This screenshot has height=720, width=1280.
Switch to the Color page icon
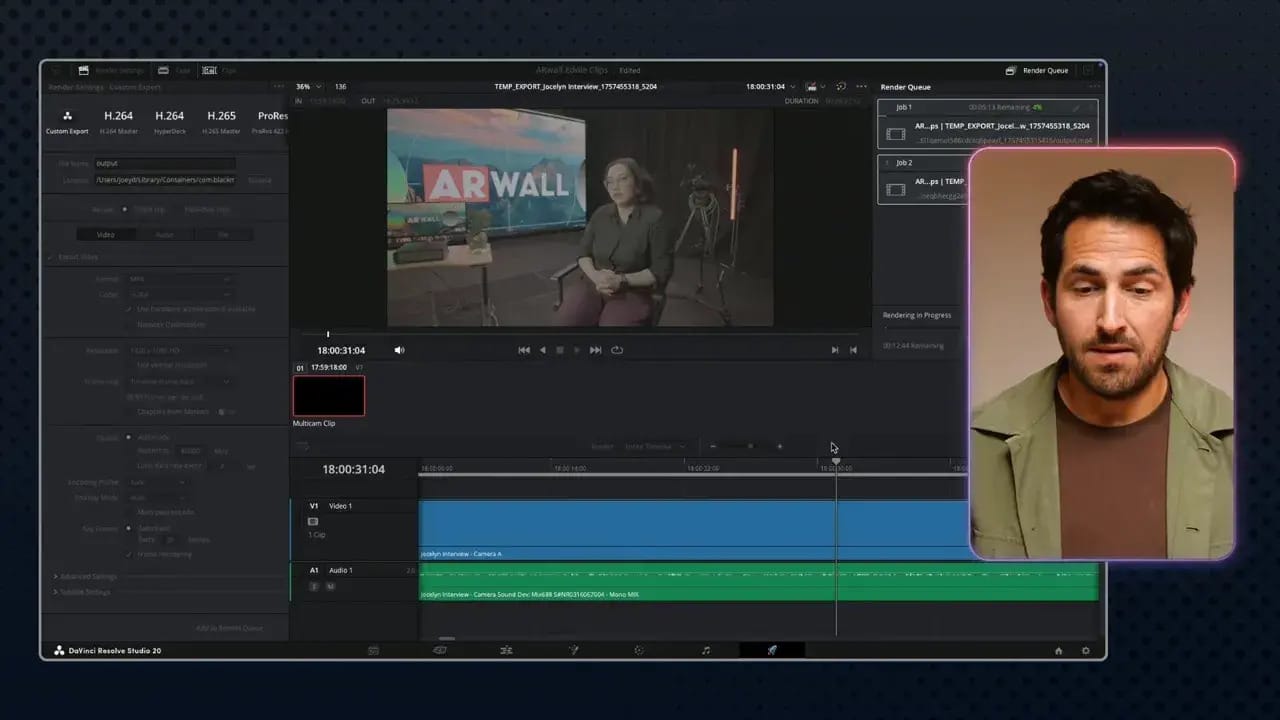tap(639, 650)
